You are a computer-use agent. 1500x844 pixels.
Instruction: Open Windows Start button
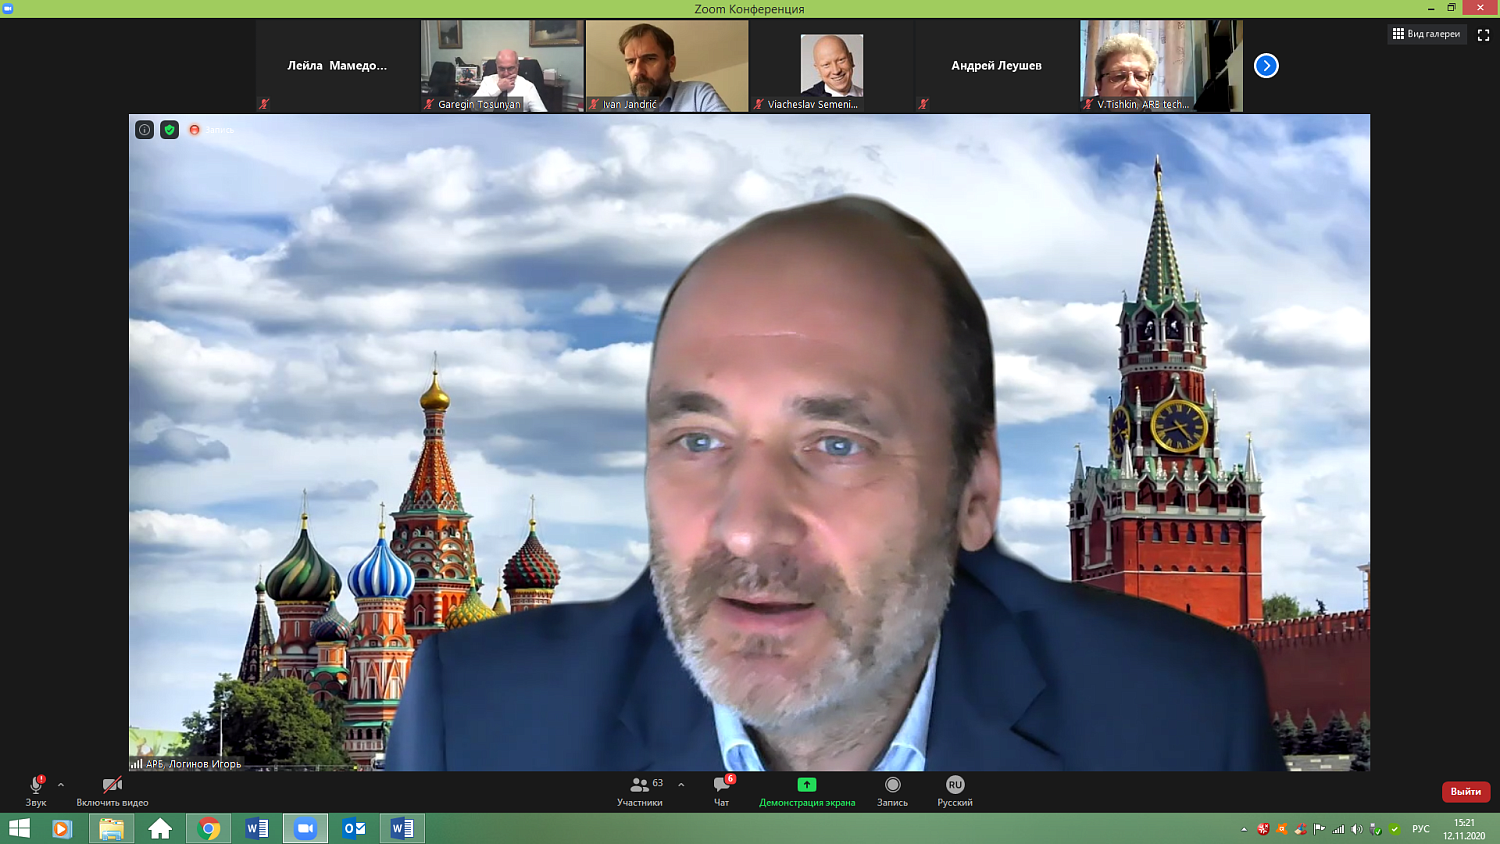pos(19,828)
